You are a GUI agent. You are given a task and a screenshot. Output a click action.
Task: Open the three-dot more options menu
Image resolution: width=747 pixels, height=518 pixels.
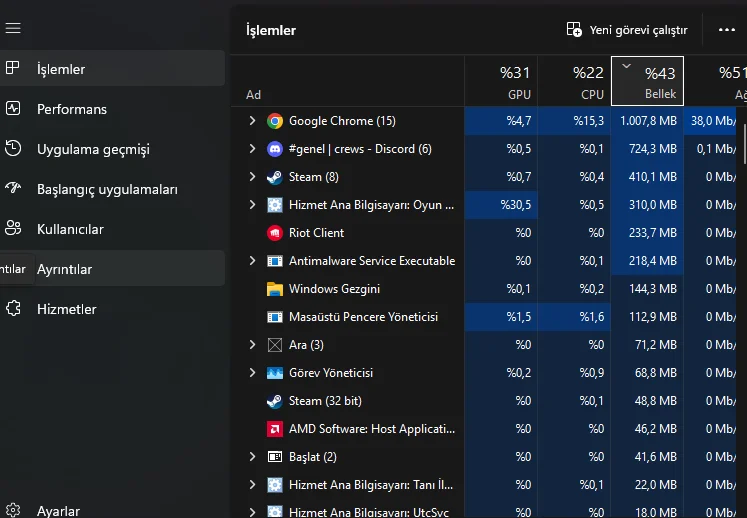coord(727,30)
